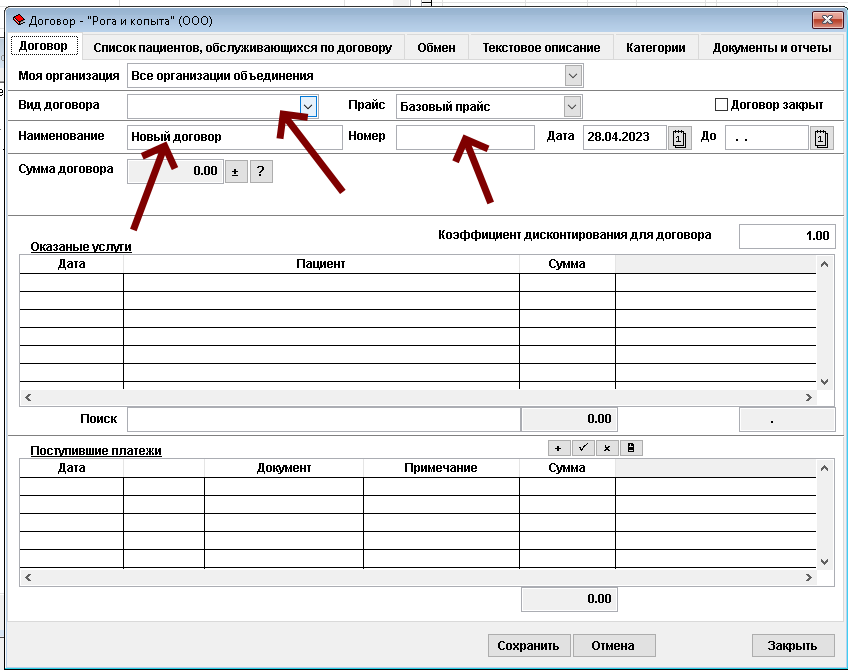Viewport: 848px width, 670px height.
Task: Click the Закрыть button
Action: point(792,645)
